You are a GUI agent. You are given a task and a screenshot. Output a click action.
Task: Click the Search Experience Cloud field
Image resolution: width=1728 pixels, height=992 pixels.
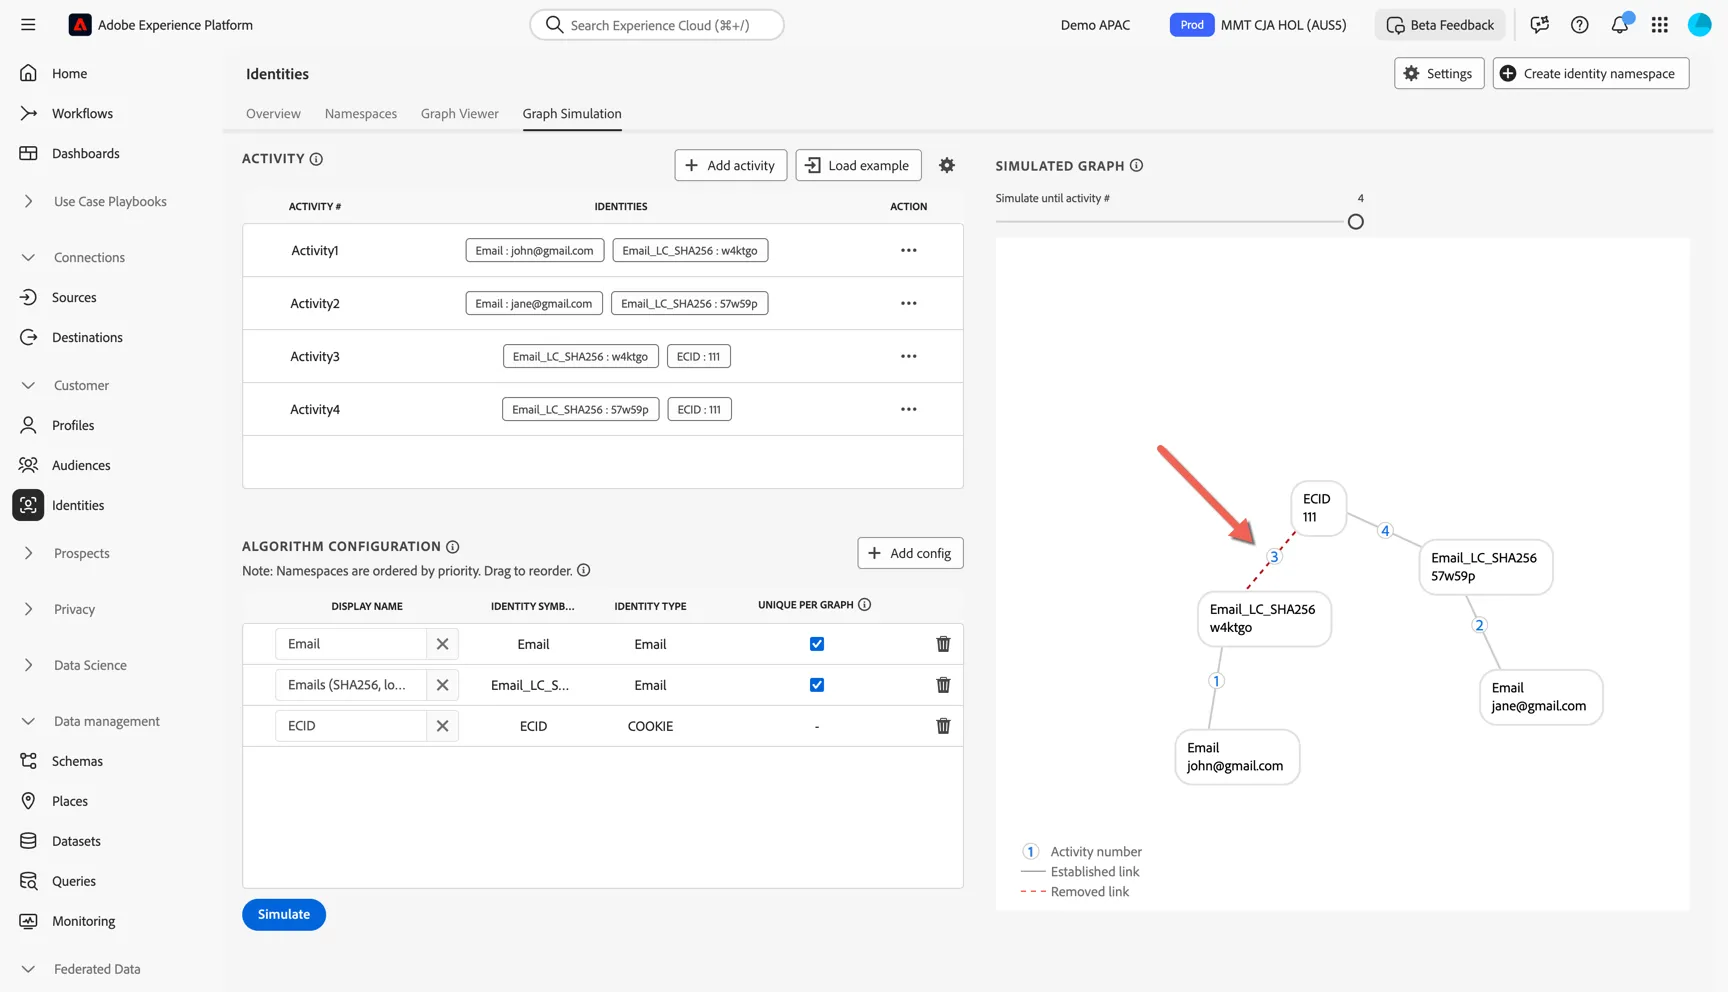point(657,25)
